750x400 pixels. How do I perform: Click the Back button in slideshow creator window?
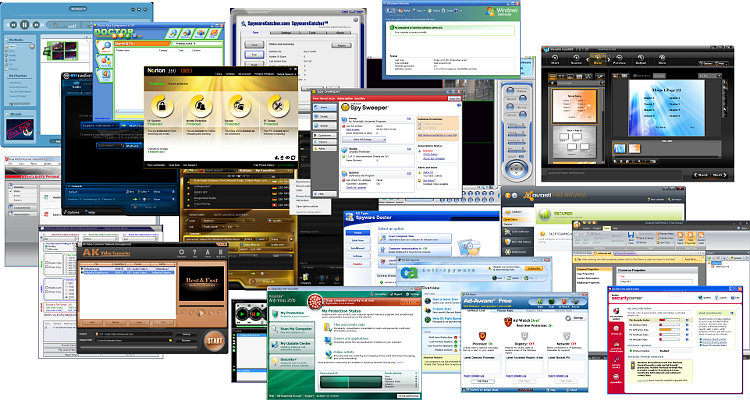pyautogui.click(x=701, y=175)
